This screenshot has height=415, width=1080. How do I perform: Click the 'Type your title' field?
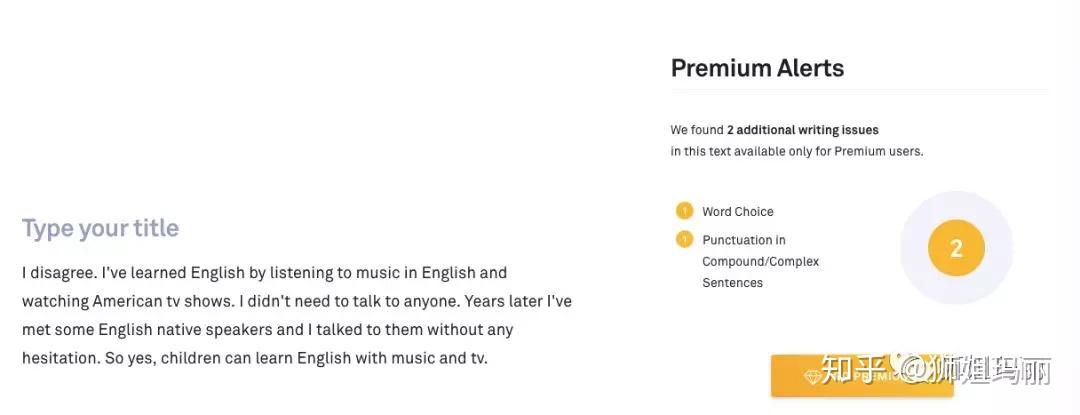tap(100, 228)
